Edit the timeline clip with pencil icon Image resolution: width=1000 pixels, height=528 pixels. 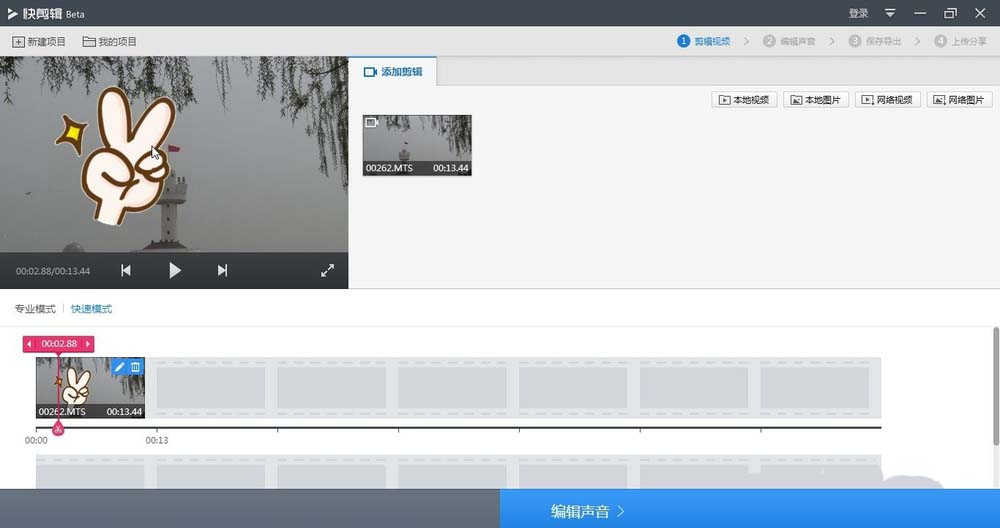click(119, 367)
